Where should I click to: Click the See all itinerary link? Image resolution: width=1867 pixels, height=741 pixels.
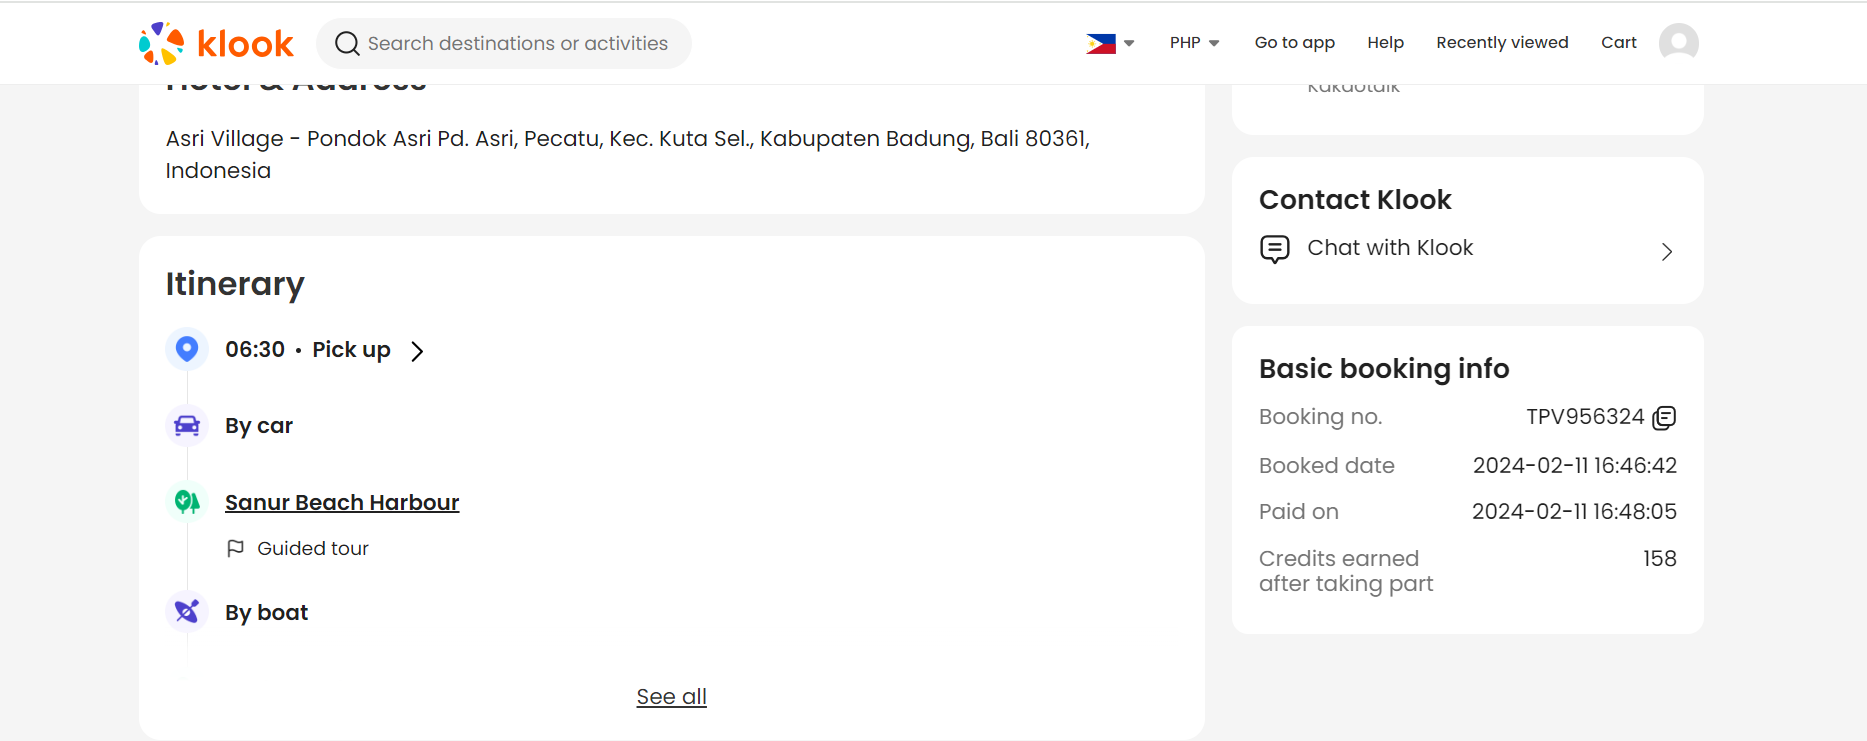[671, 697]
